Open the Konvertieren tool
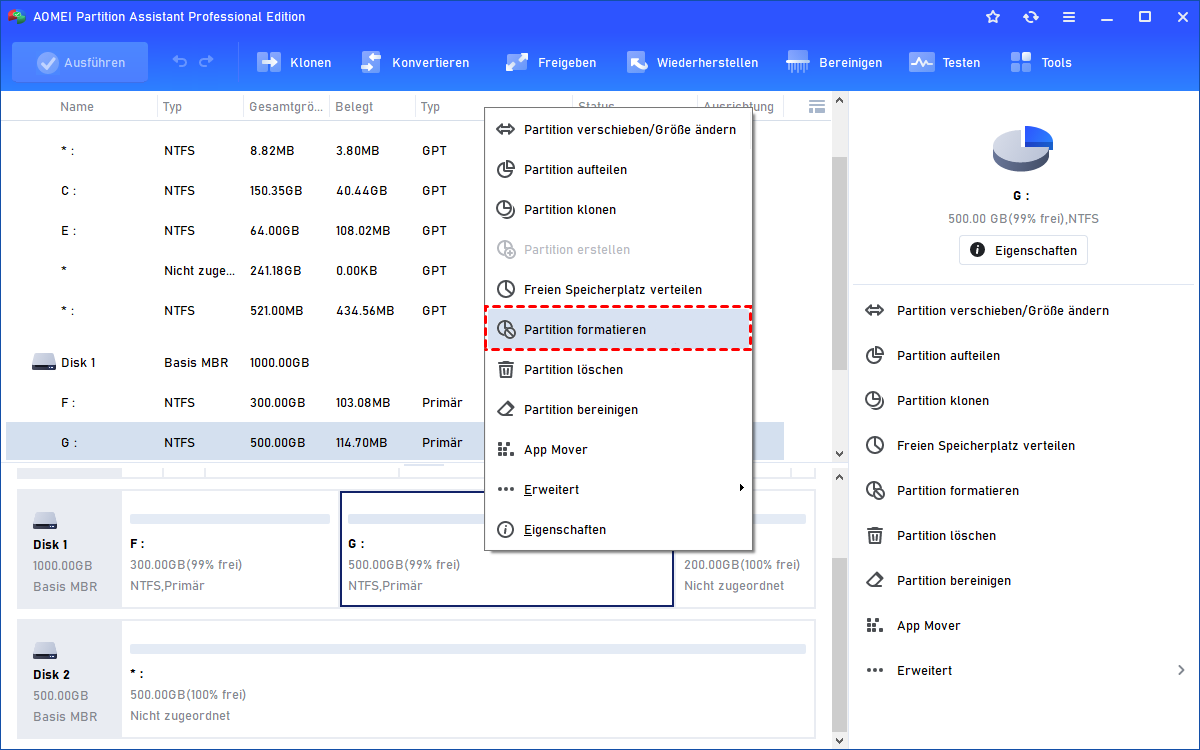This screenshot has width=1200, height=750. [x=371, y=62]
